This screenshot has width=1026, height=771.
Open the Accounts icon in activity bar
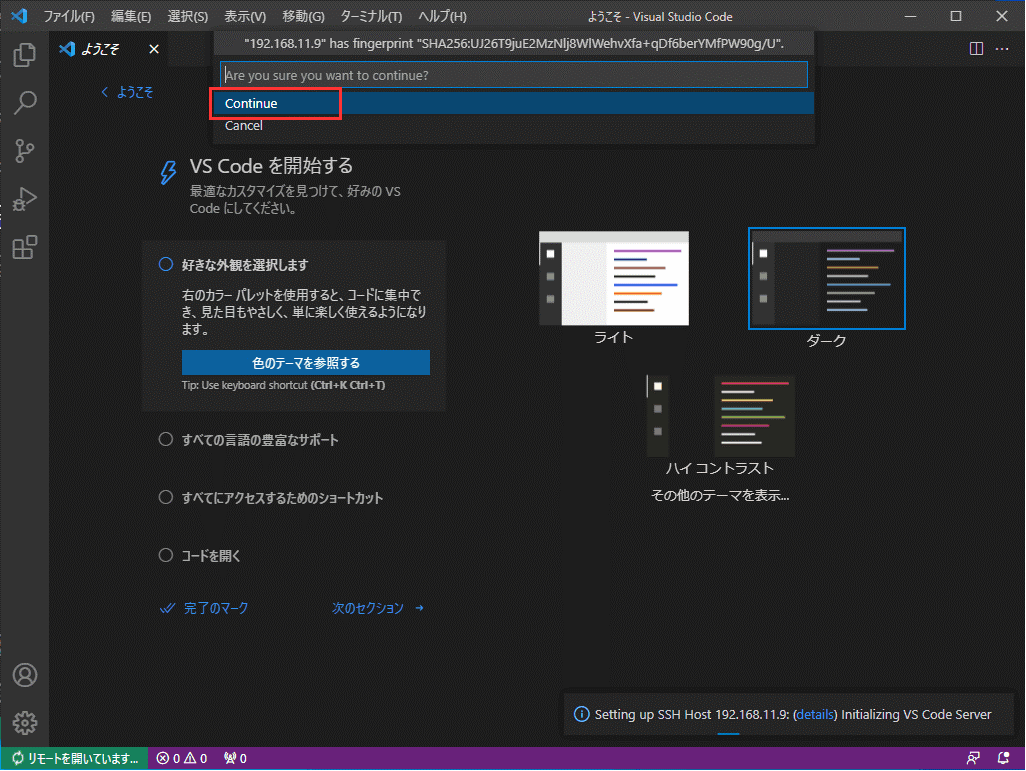[x=25, y=675]
